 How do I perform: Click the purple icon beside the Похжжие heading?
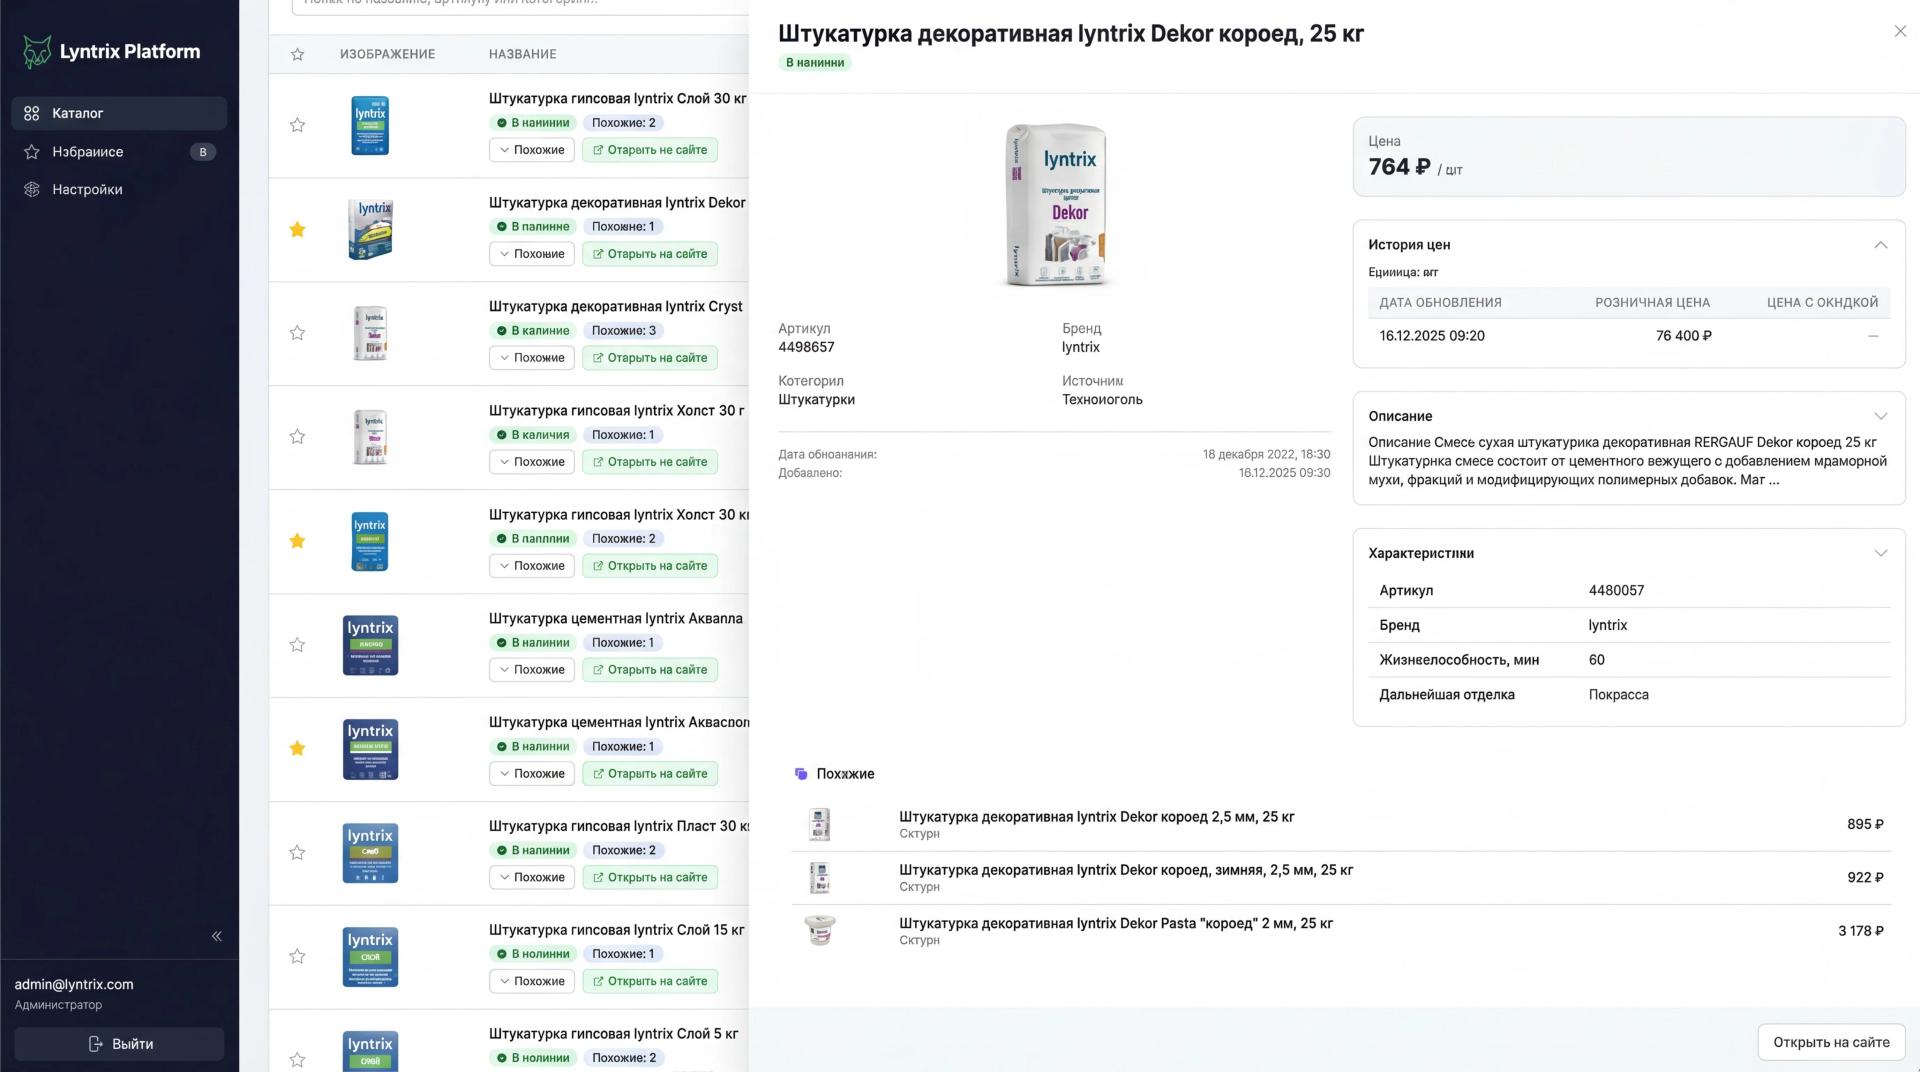tap(801, 773)
